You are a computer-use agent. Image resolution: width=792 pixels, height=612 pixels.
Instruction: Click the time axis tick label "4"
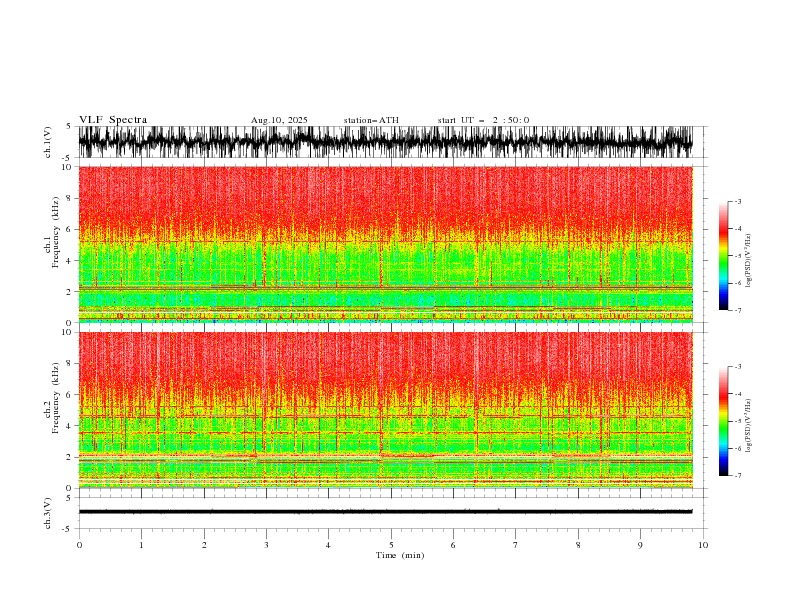[328, 545]
